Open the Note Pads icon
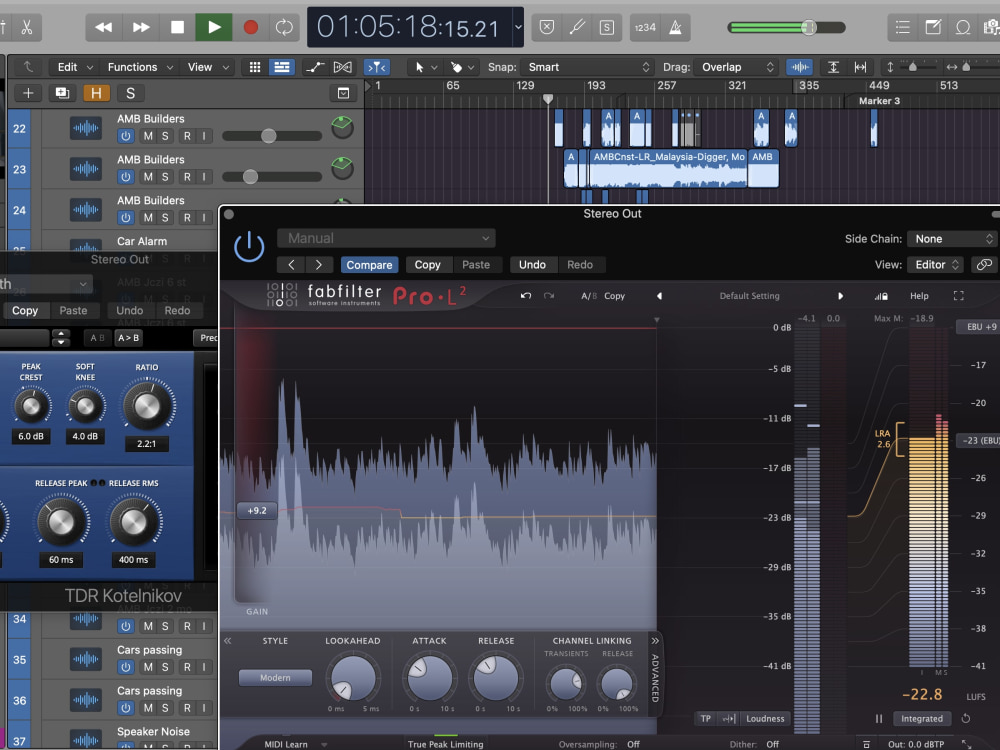The image size is (1000, 750). click(933, 27)
